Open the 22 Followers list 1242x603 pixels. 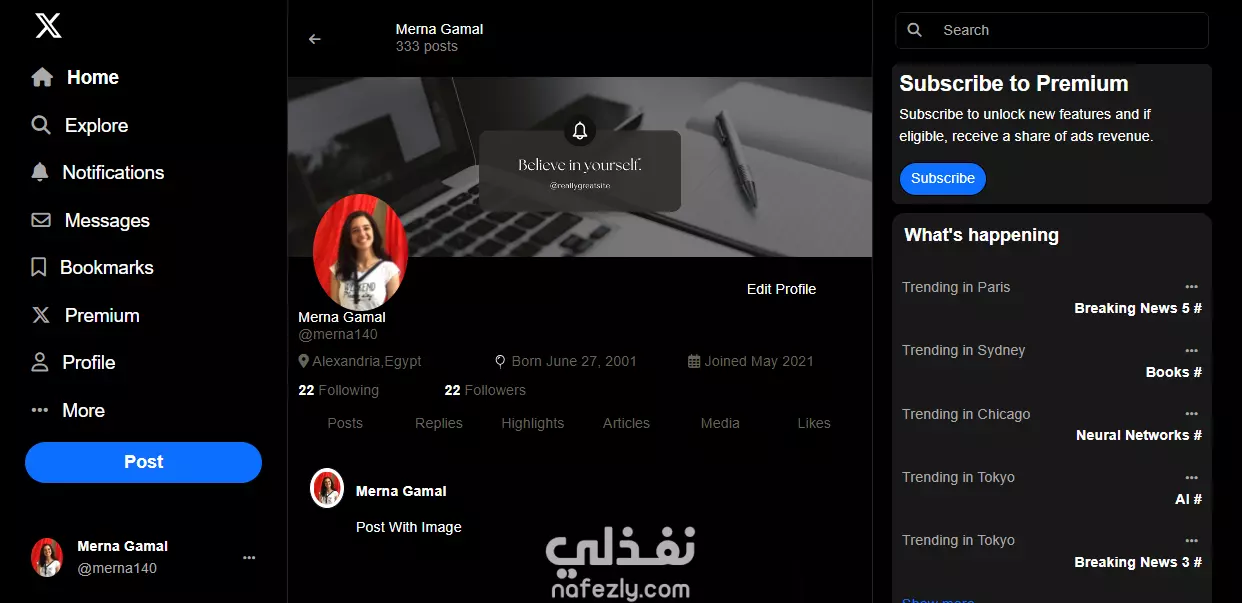point(485,390)
